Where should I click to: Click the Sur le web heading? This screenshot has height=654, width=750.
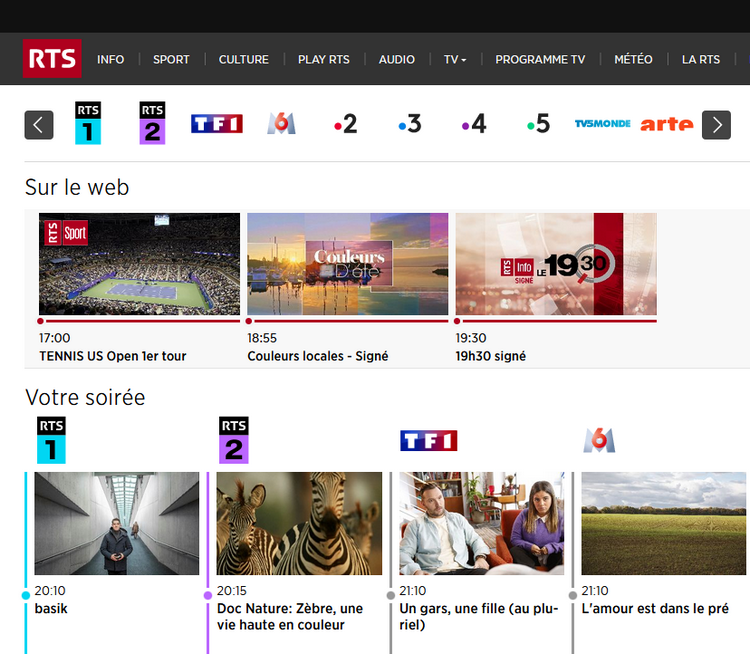pyautogui.click(x=77, y=187)
